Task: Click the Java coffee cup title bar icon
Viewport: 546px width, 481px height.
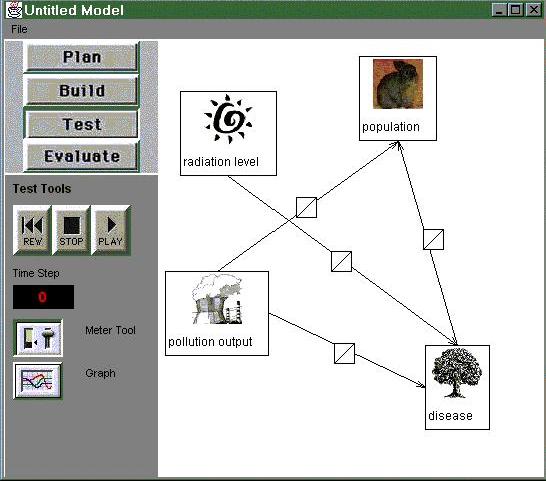Action: pyautogui.click(x=14, y=10)
